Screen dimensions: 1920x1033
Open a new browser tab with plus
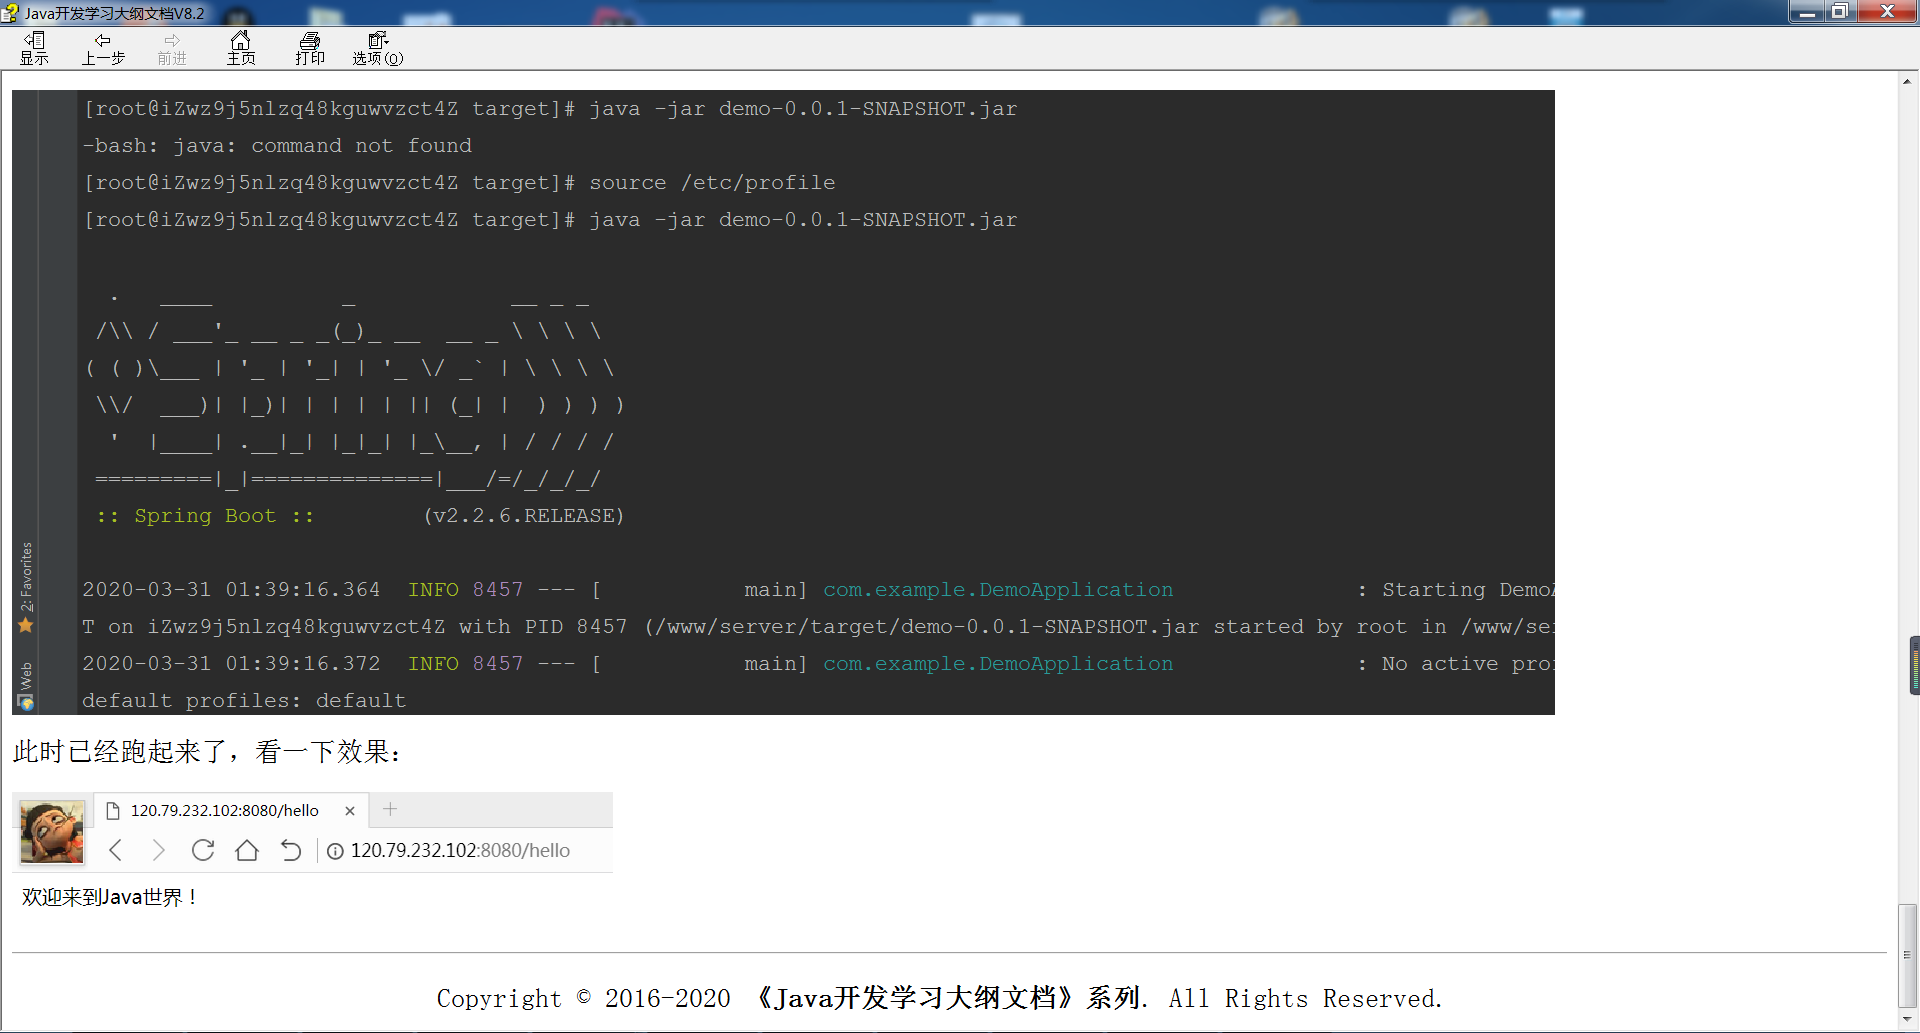(390, 809)
